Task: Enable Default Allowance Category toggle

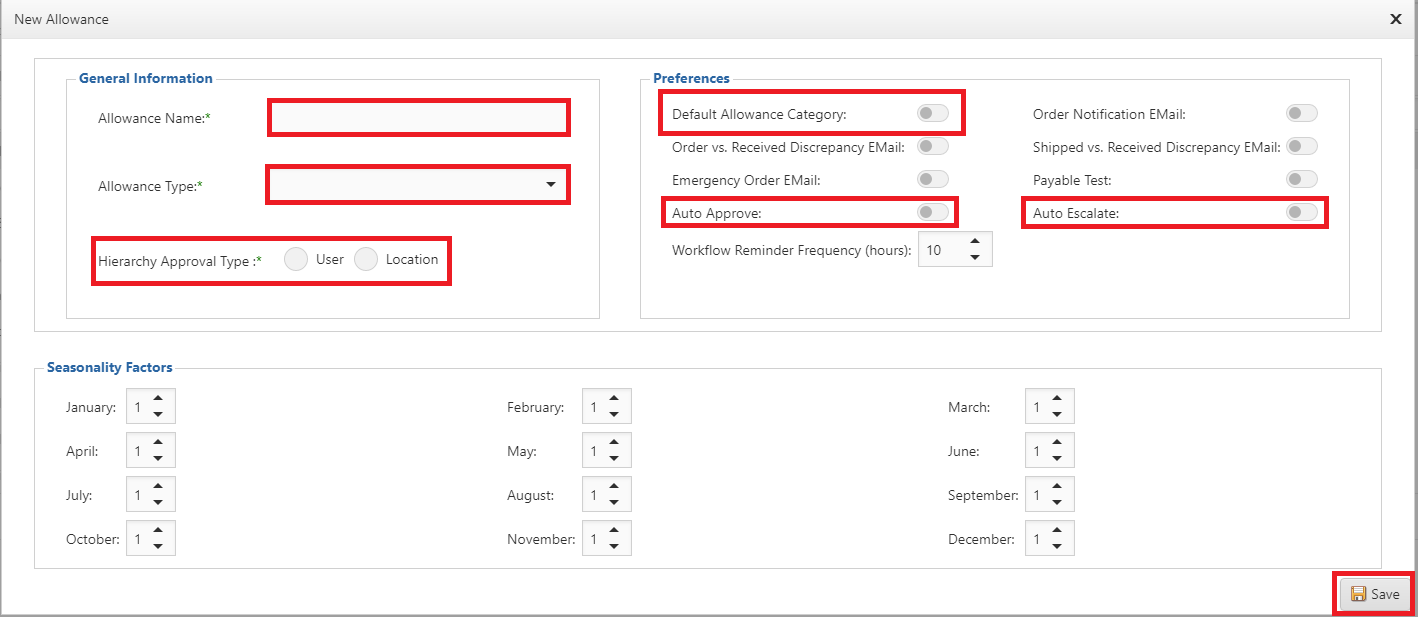Action: [x=932, y=114]
